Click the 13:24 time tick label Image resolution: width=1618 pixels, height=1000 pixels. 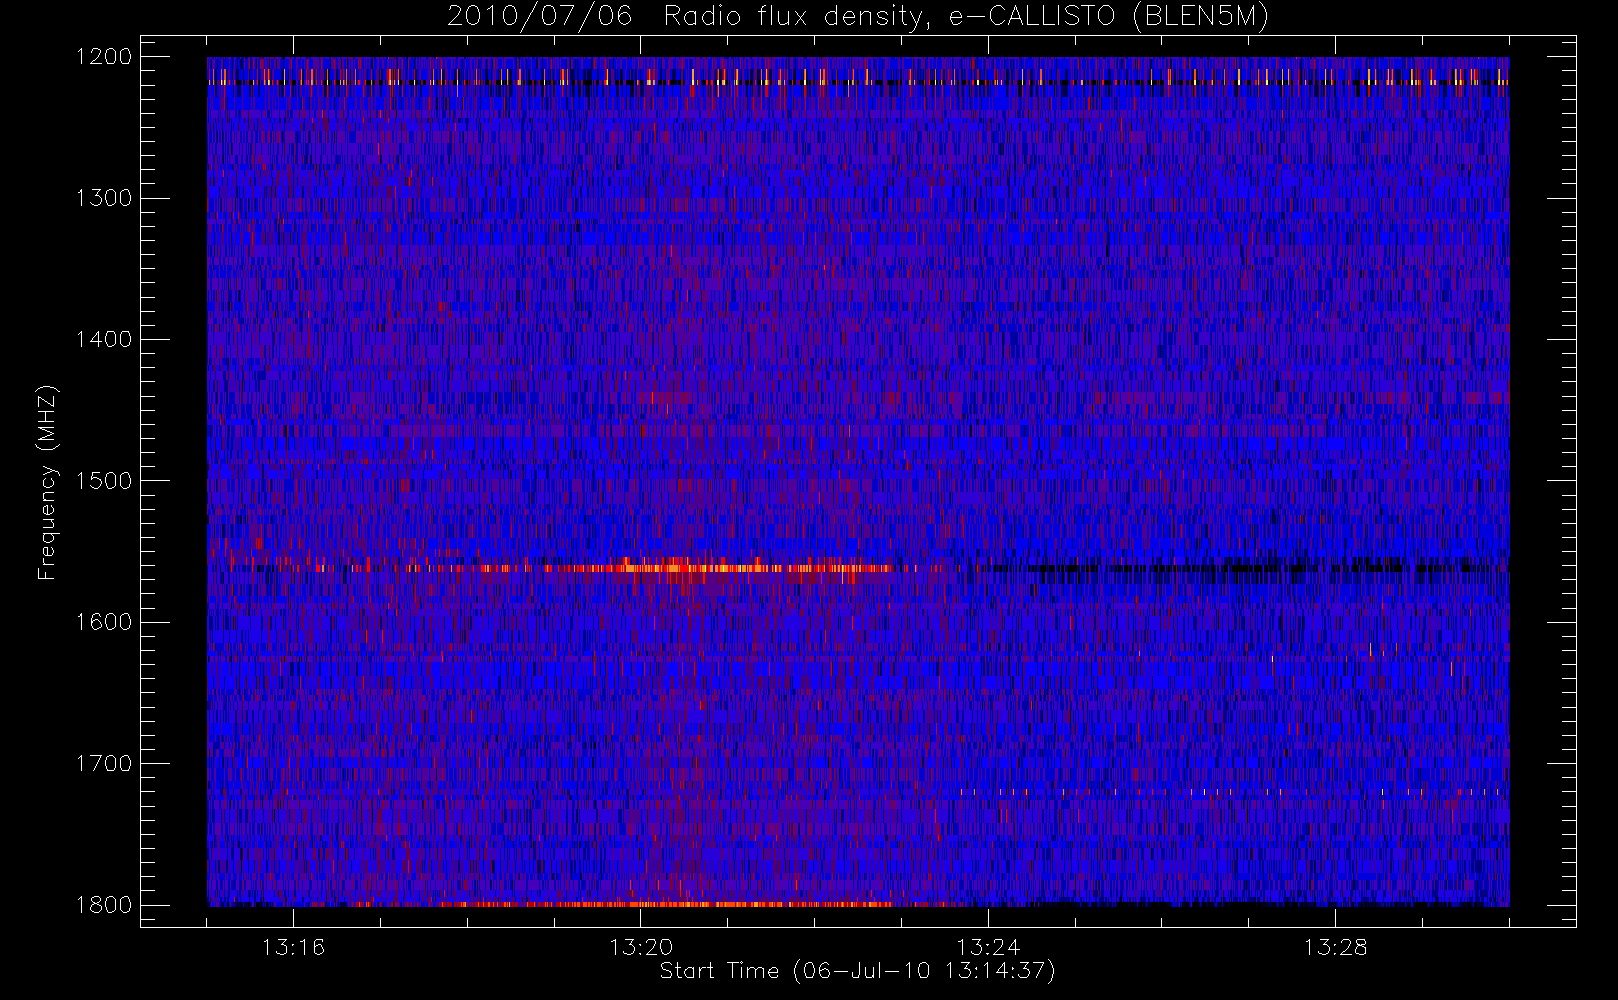click(988, 946)
